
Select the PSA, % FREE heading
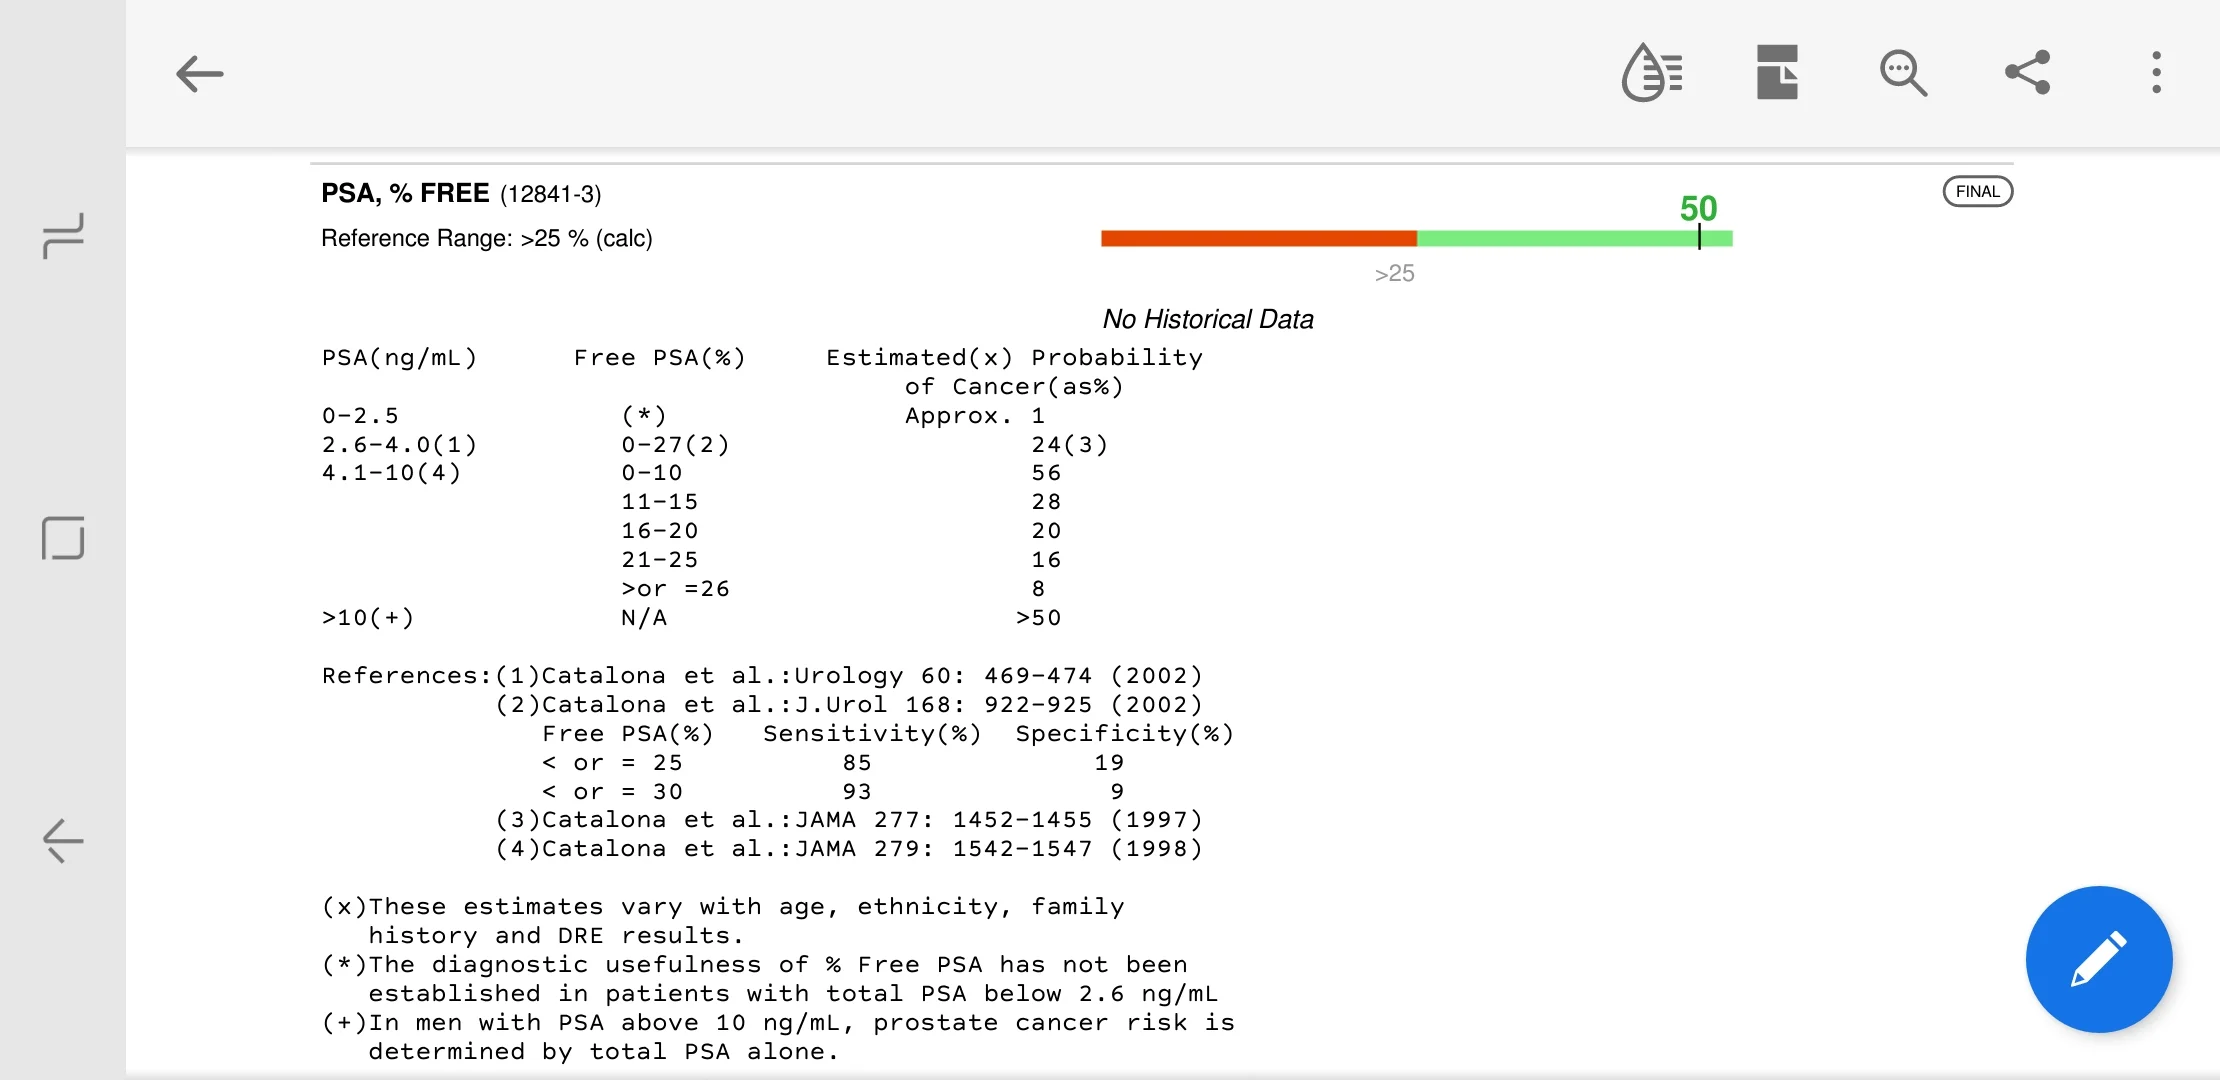click(405, 193)
